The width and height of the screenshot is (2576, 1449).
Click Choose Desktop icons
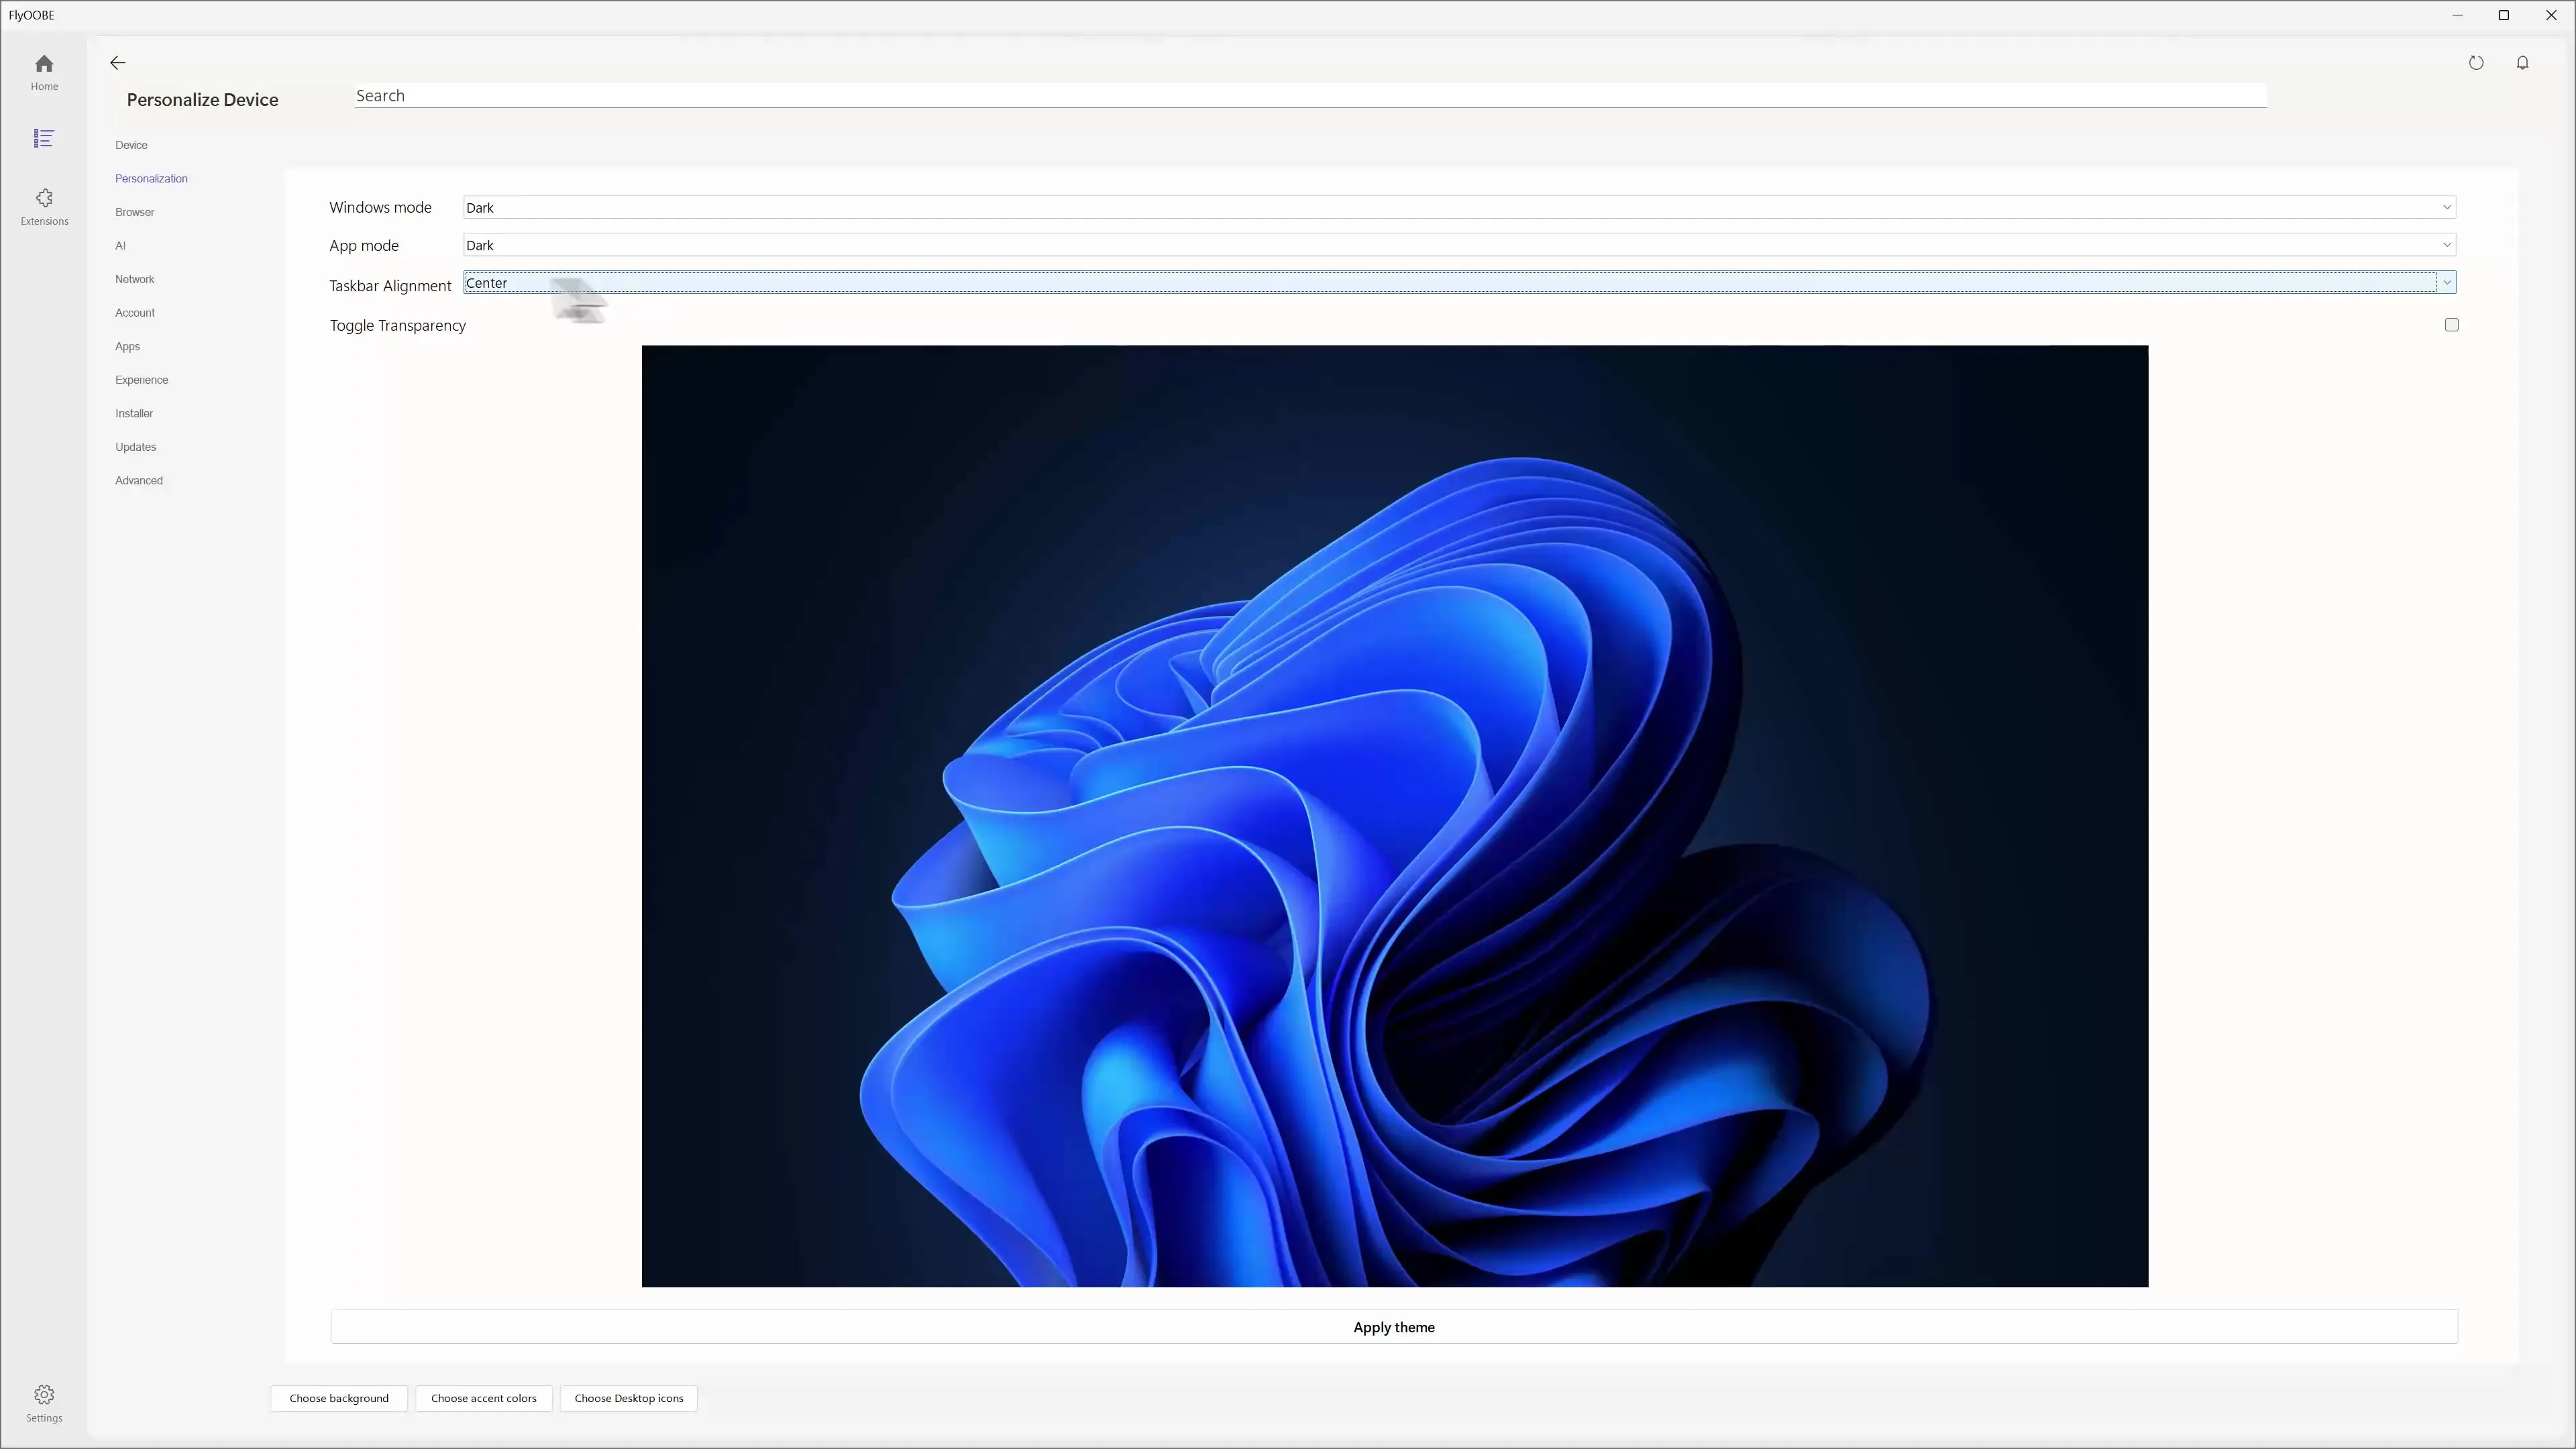pyautogui.click(x=628, y=1398)
